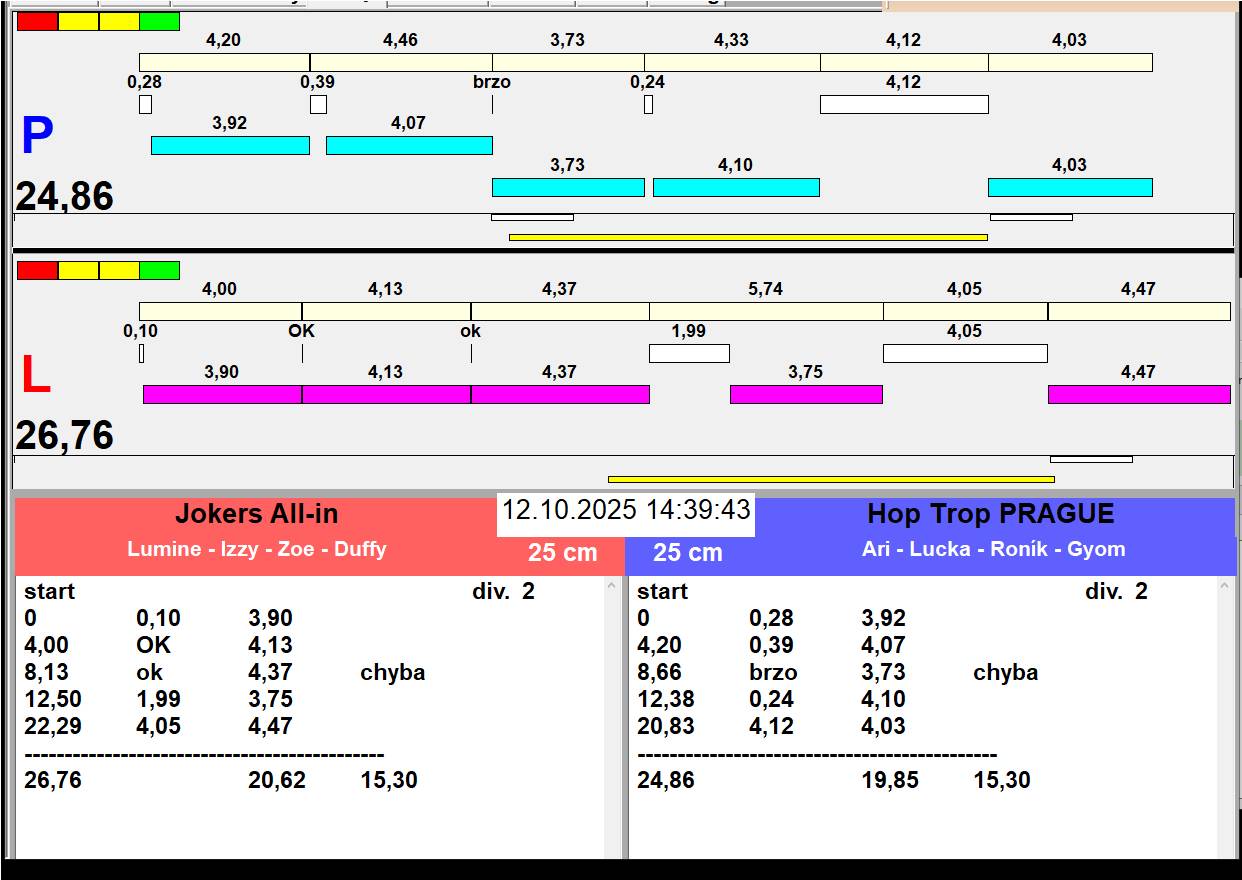
Task: Select the magenta 4,37 bar in lane L
Action: [560, 394]
